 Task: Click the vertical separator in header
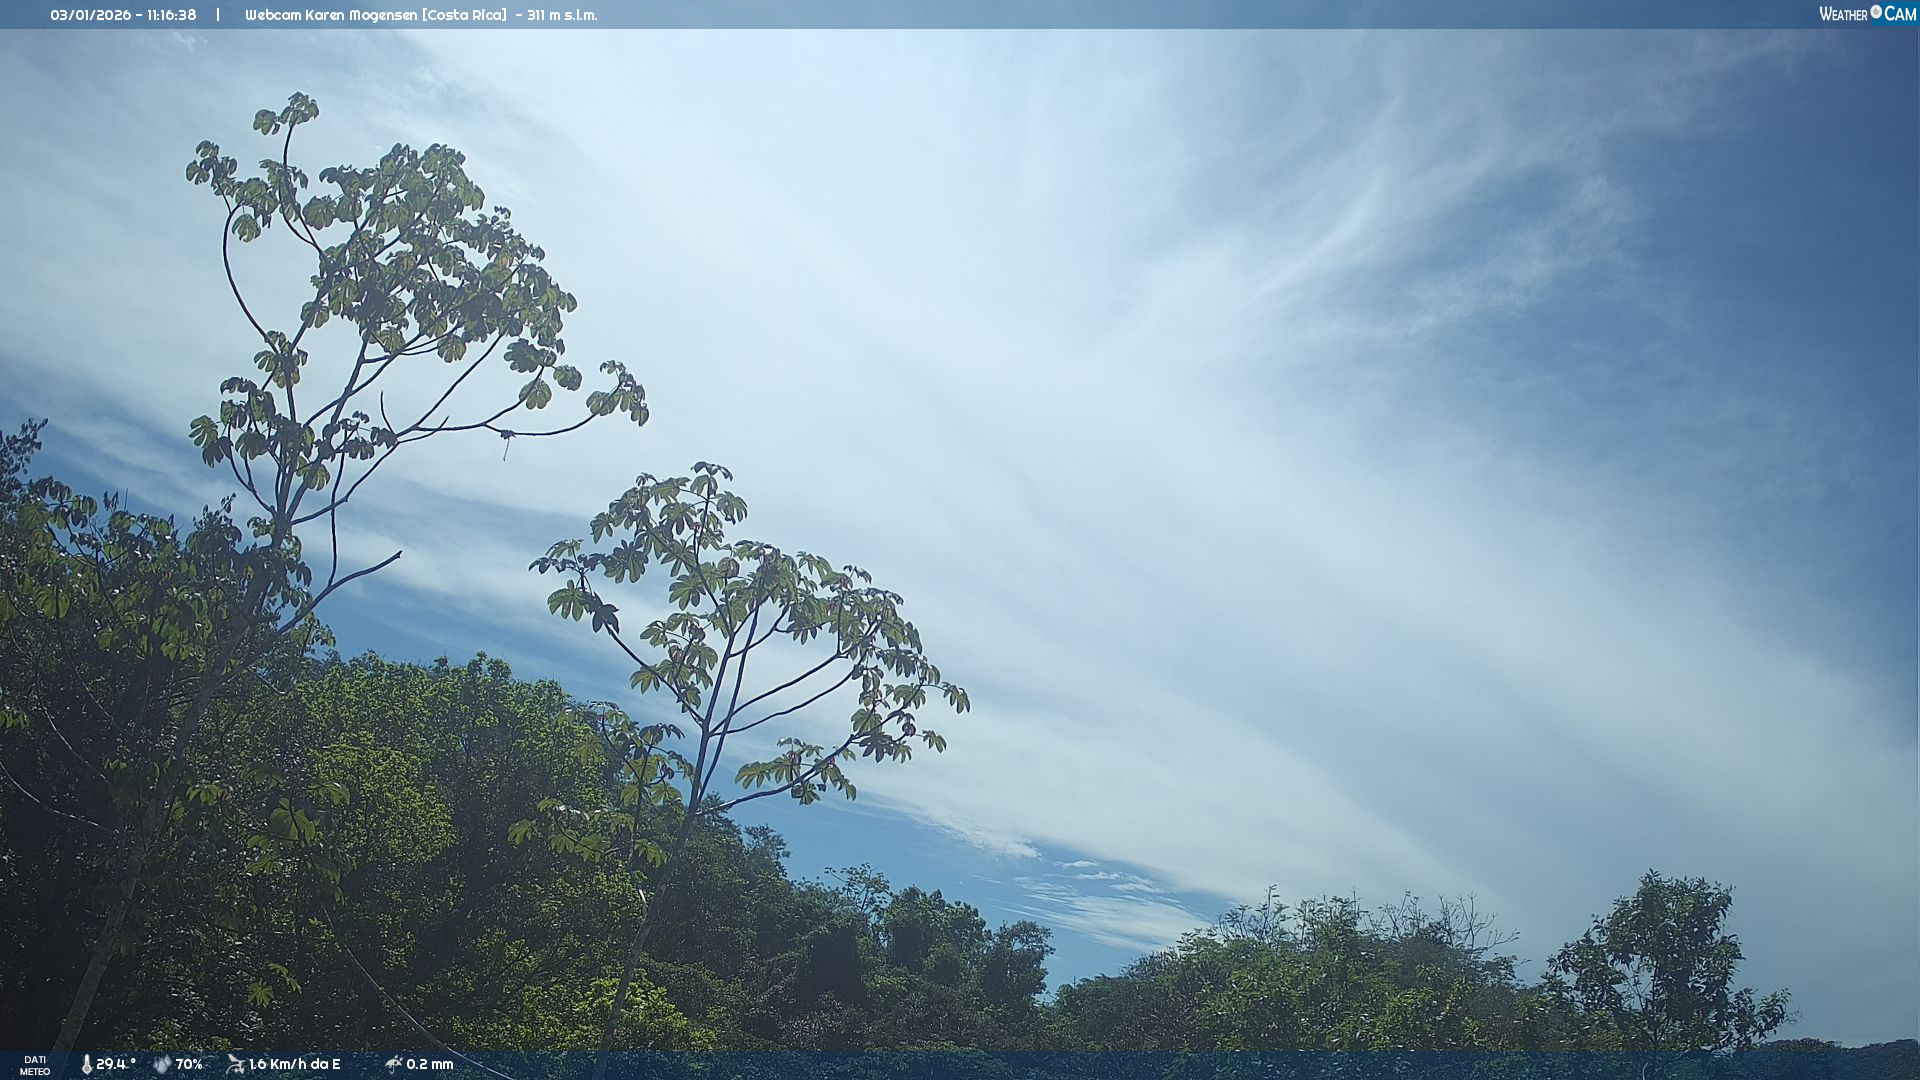218,15
